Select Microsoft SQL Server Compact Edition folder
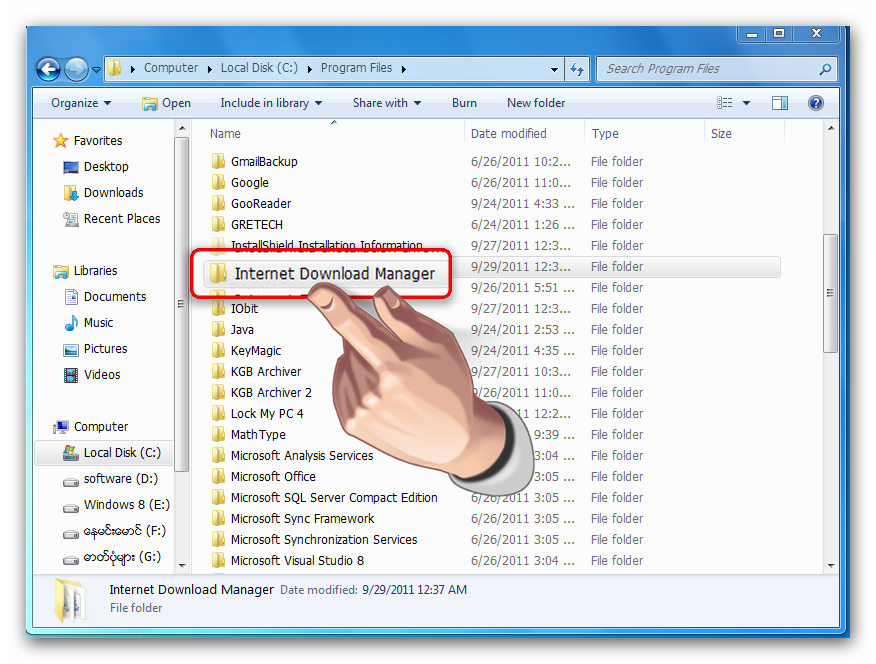The height and width of the screenshot is (664, 876). 325,498
